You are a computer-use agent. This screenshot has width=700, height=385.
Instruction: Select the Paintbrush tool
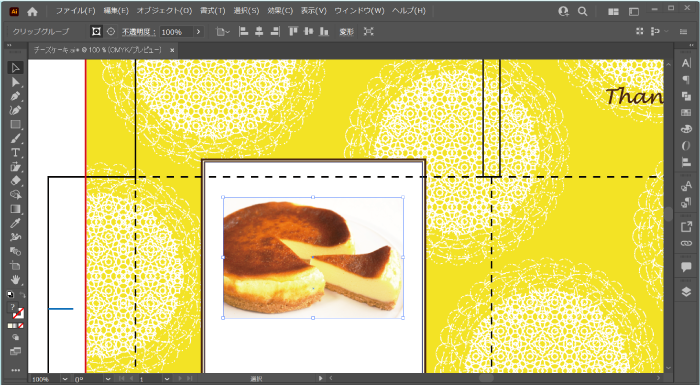coord(16,138)
